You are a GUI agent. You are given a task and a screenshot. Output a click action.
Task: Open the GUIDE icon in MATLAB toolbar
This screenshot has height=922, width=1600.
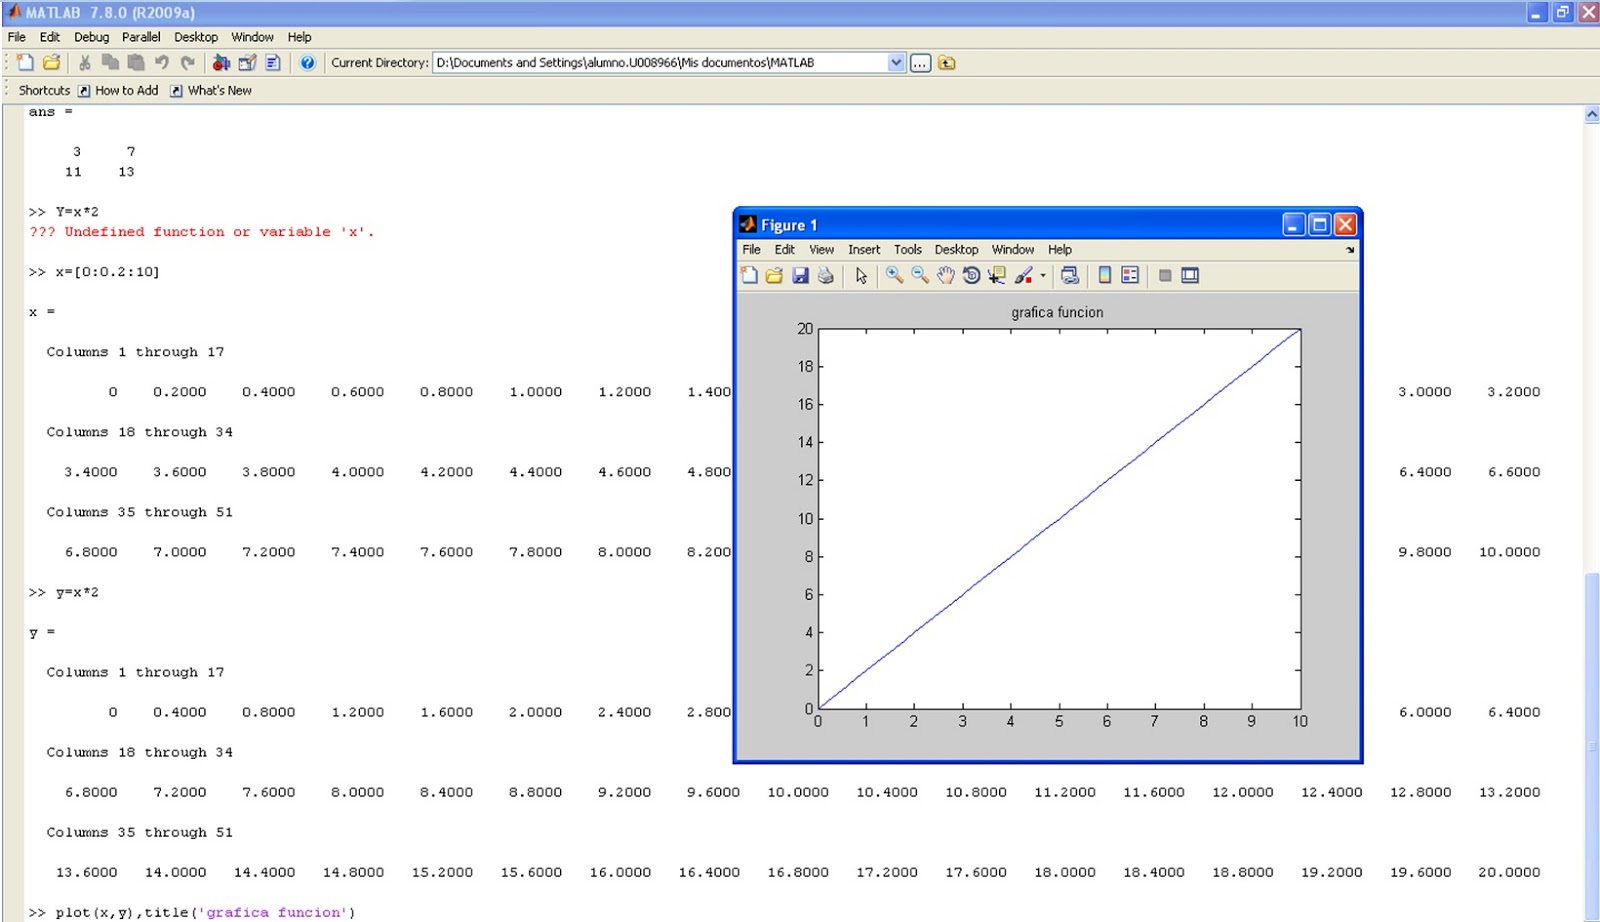247,62
